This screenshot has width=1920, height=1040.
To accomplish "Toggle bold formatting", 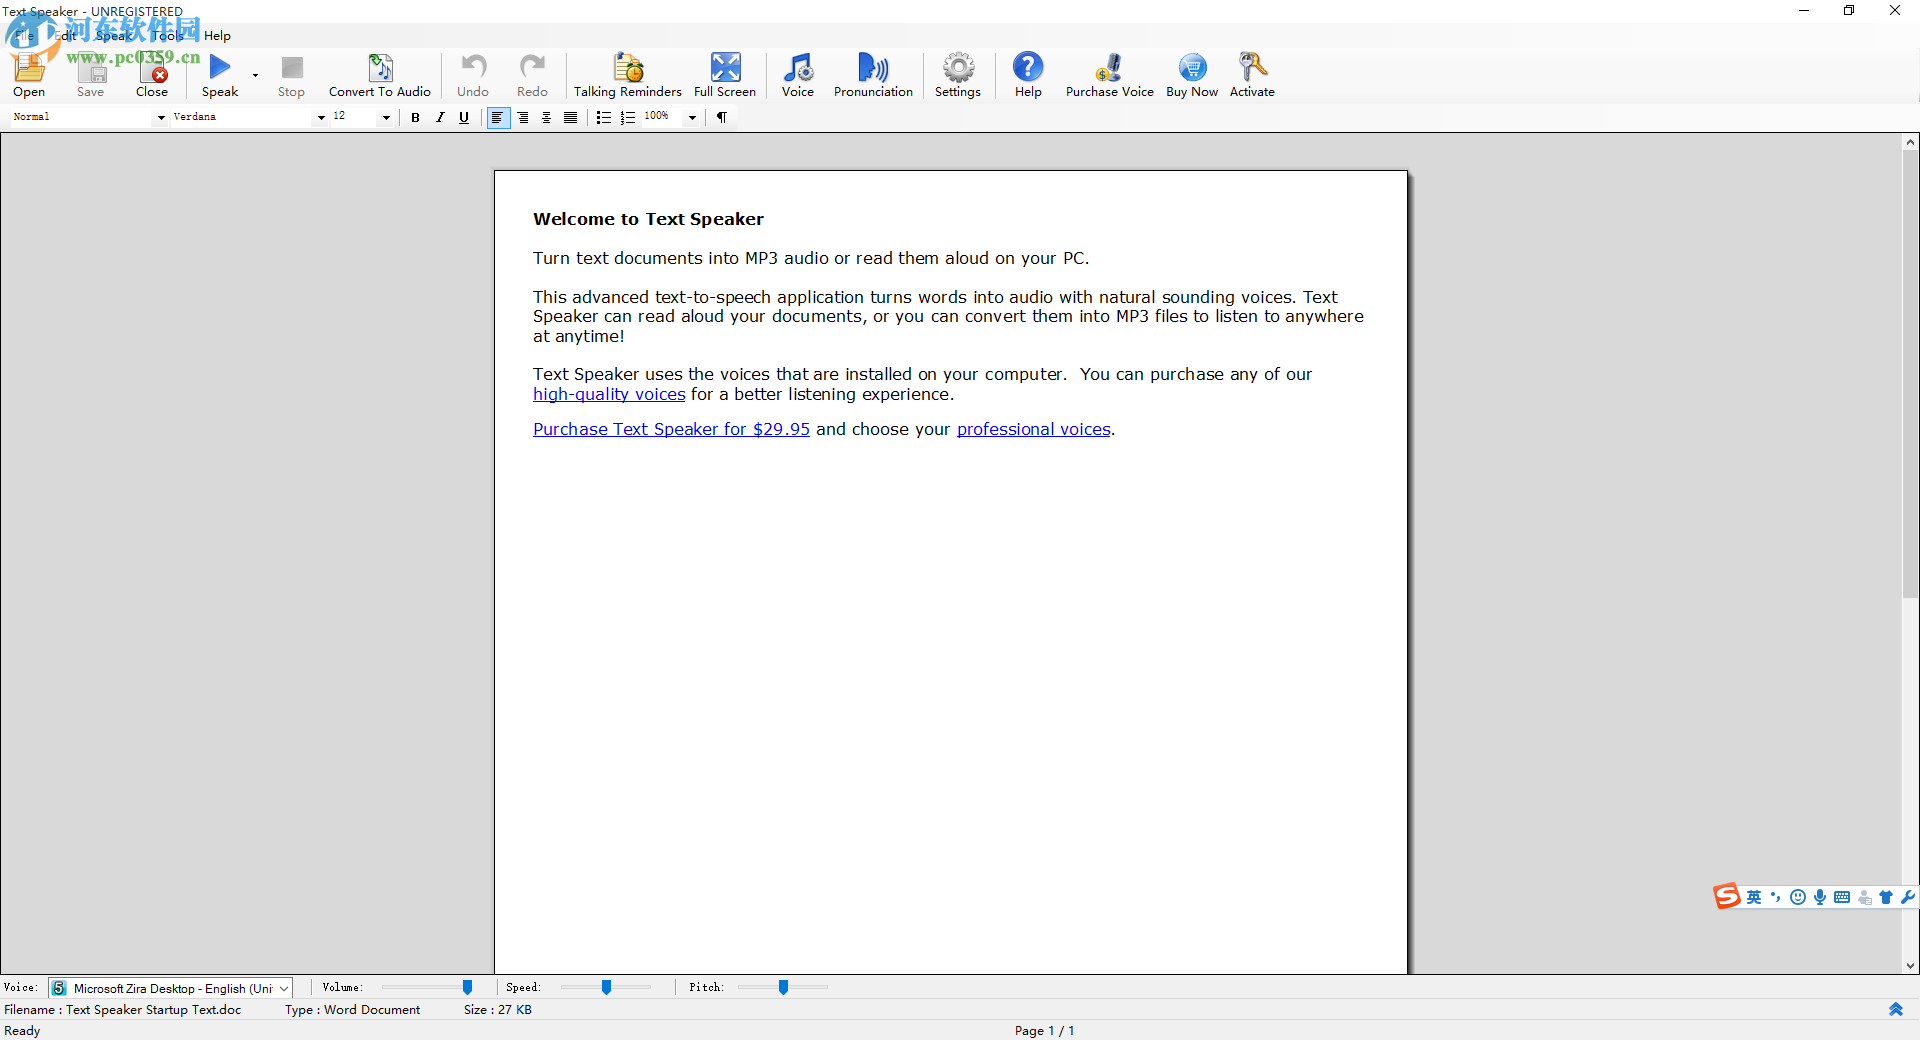I will 415,118.
